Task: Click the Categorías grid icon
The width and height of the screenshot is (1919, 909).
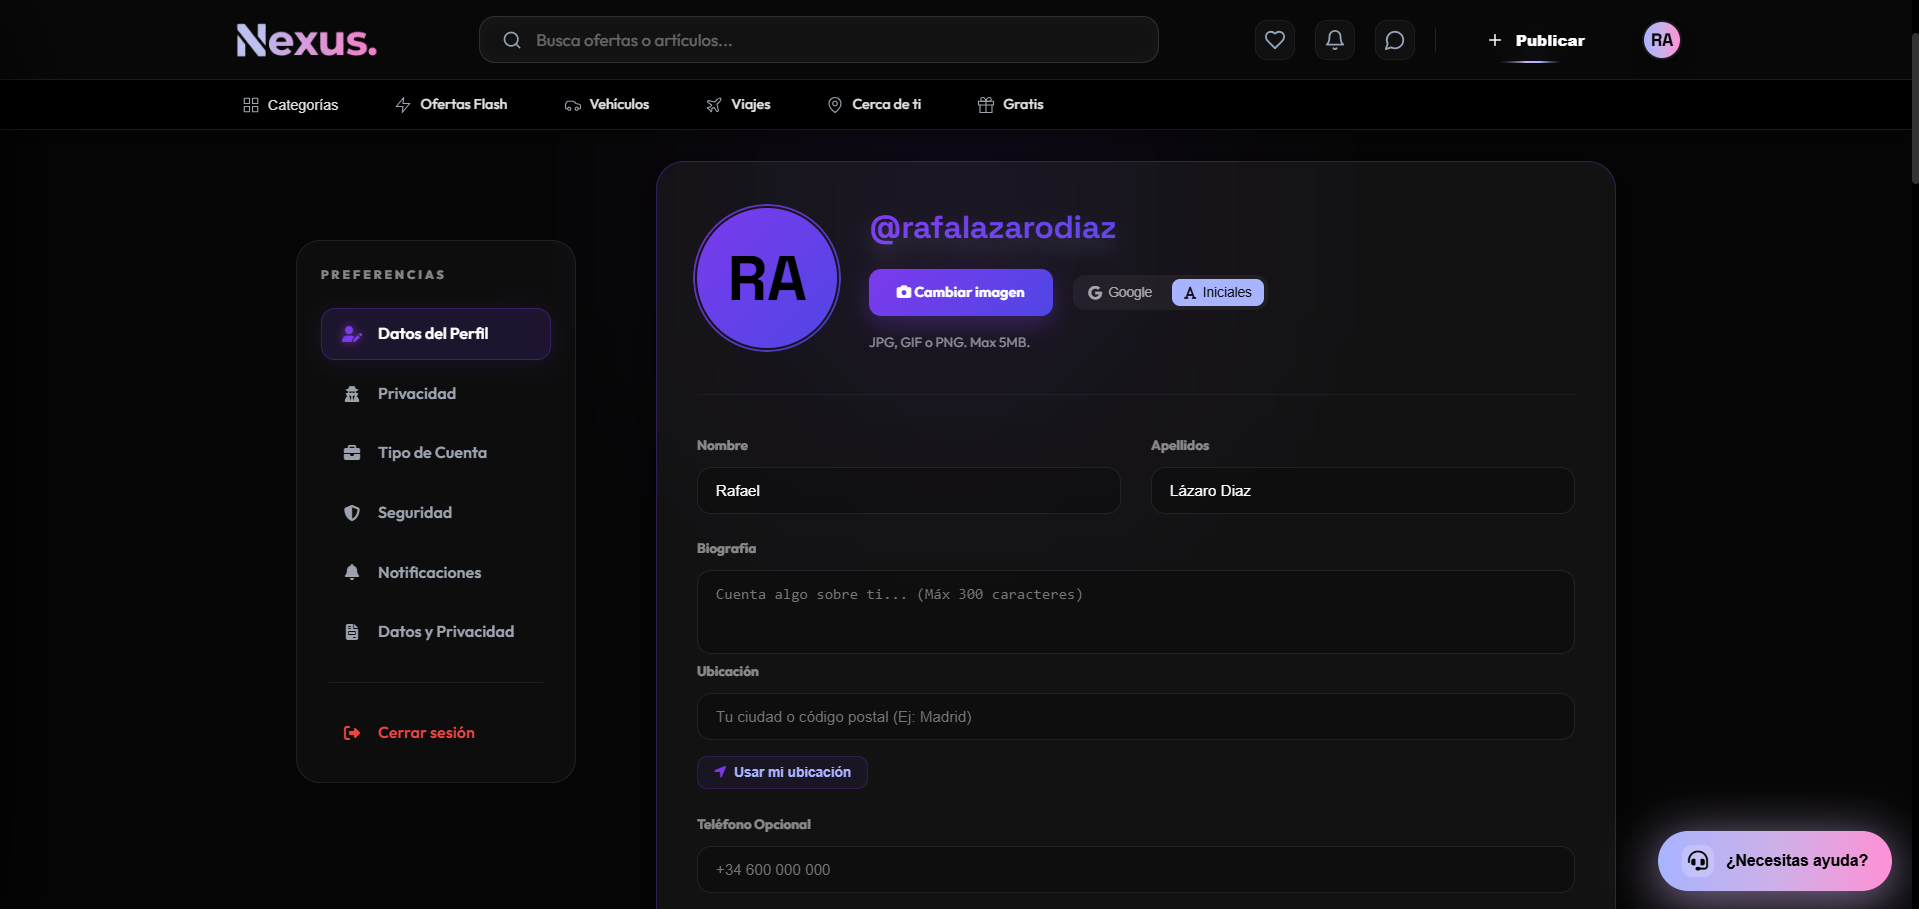Action: click(x=251, y=105)
